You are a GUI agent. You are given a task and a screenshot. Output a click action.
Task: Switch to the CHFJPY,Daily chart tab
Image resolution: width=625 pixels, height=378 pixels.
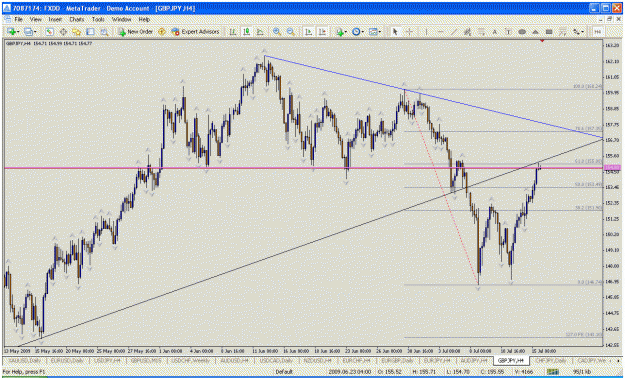point(550,360)
